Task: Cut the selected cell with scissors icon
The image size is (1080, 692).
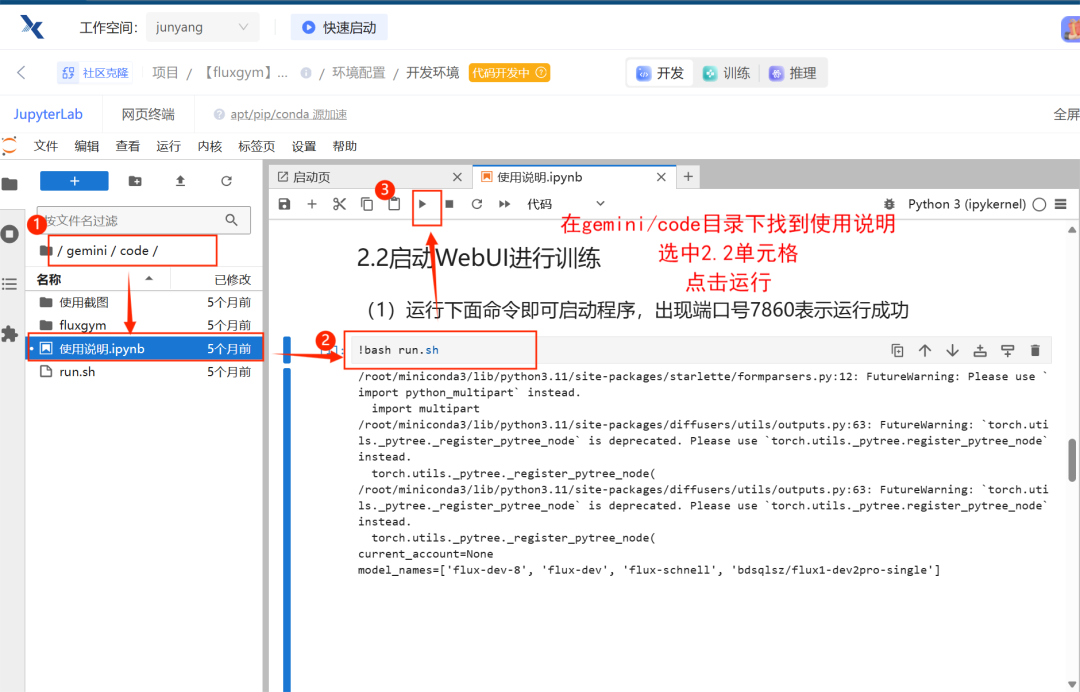Action: 340,204
